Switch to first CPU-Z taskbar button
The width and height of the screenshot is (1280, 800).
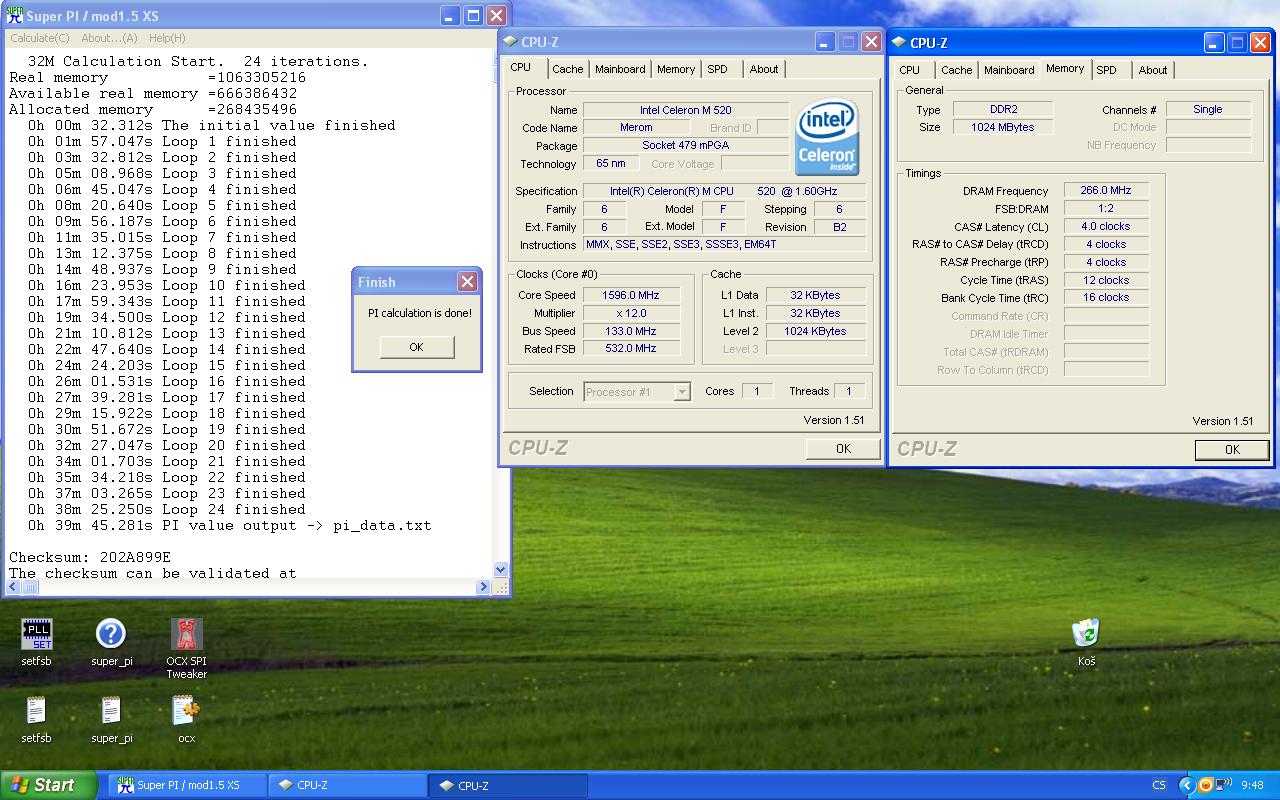[347, 786]
